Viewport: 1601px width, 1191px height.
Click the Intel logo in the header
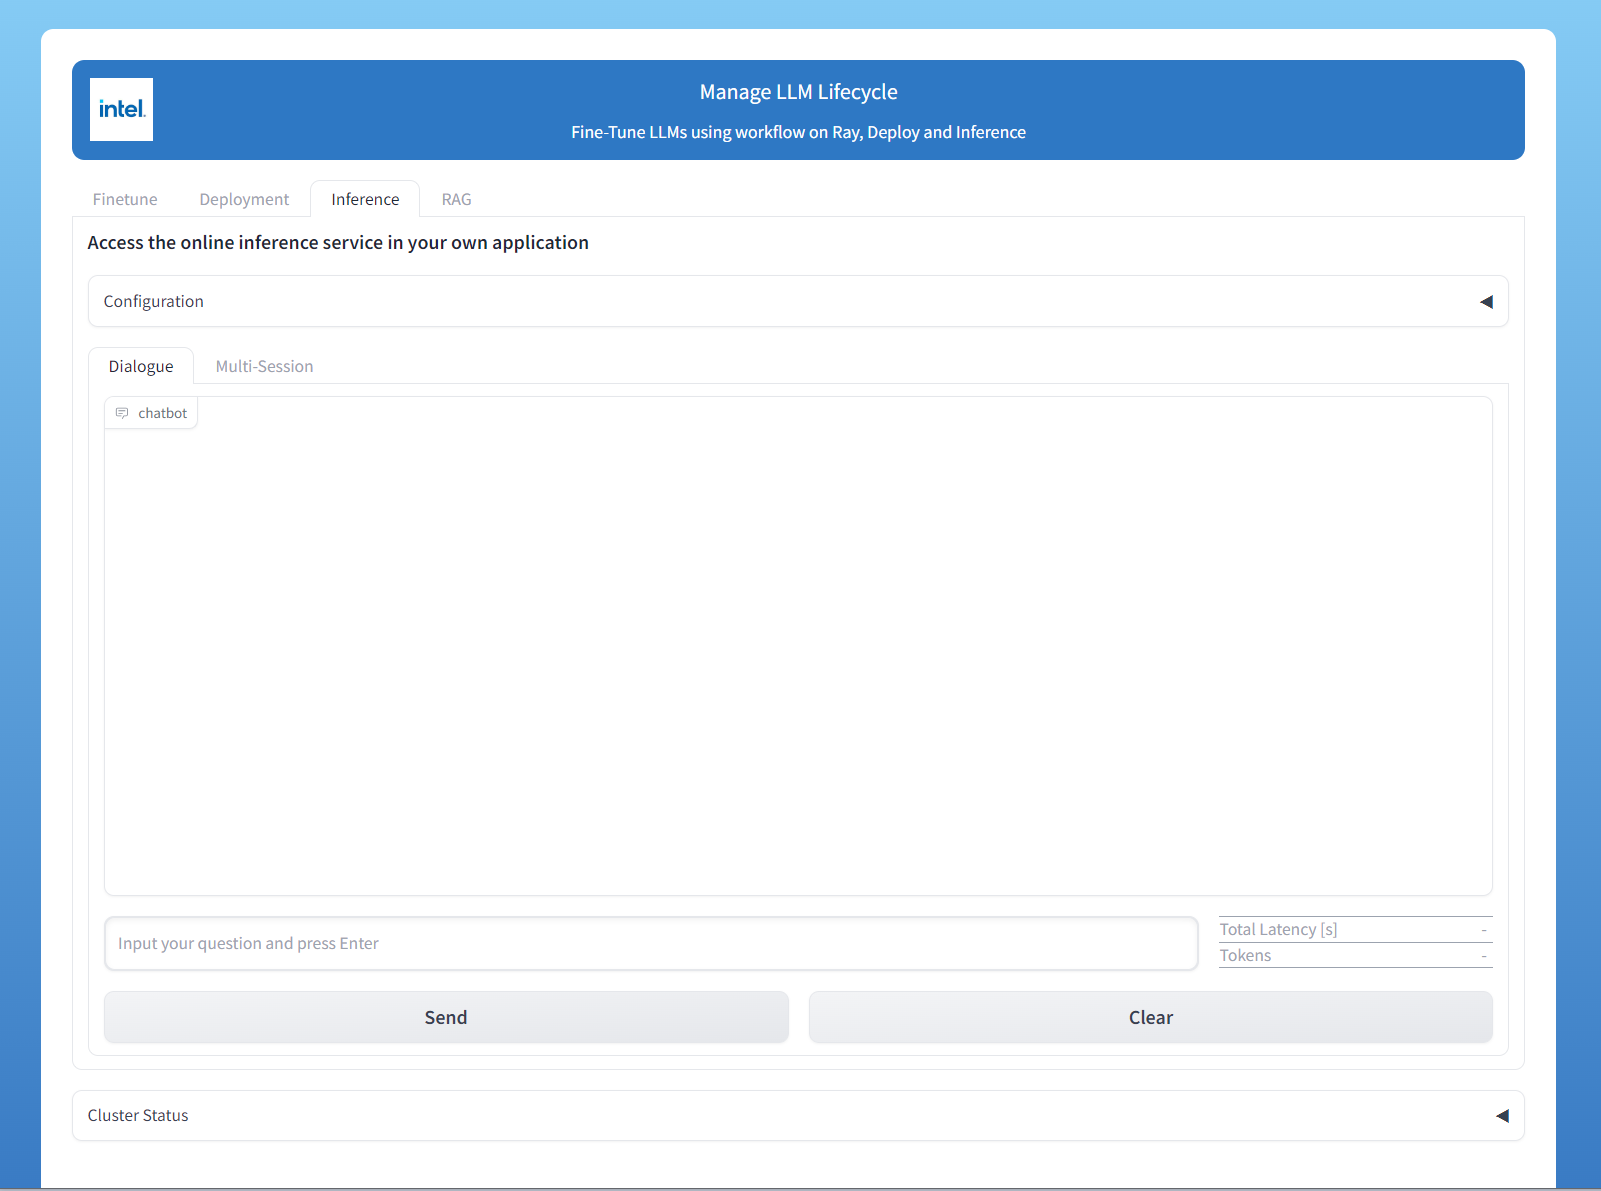pyautogui.click(x=121, y=109)
